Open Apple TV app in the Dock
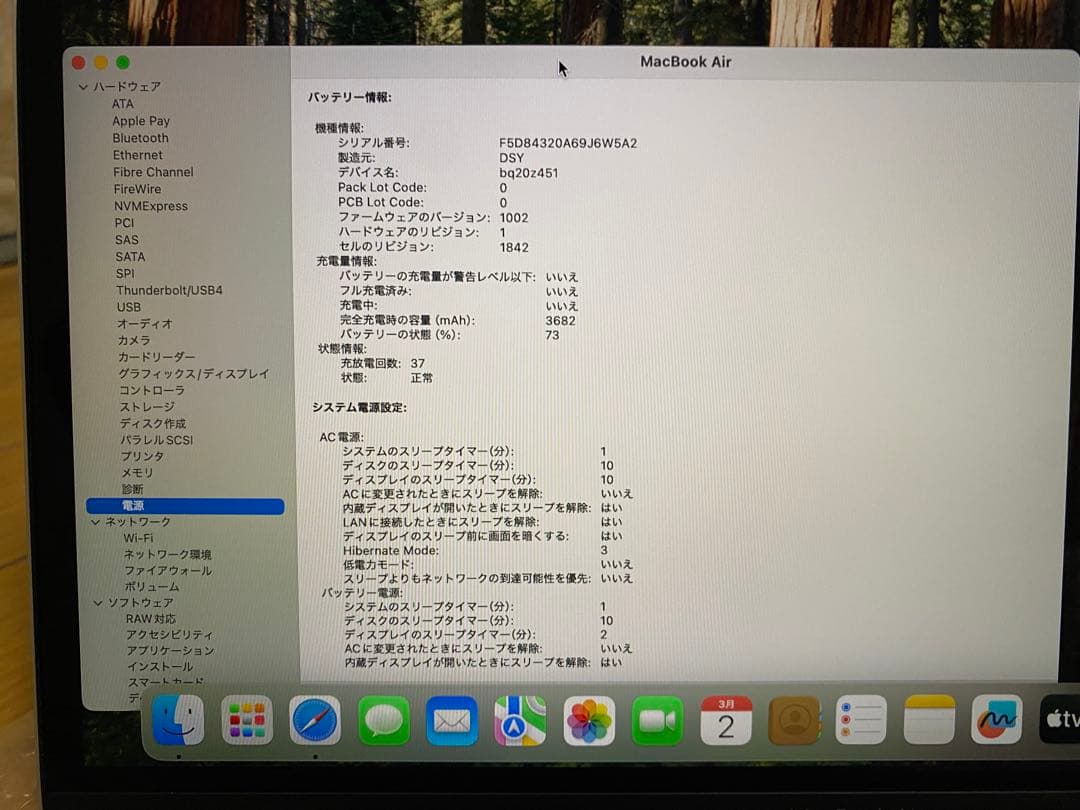 [x=1060, y=719]
